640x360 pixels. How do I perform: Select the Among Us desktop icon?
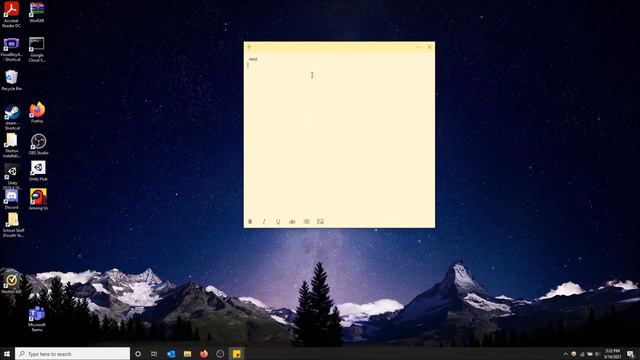click(38, 199)
